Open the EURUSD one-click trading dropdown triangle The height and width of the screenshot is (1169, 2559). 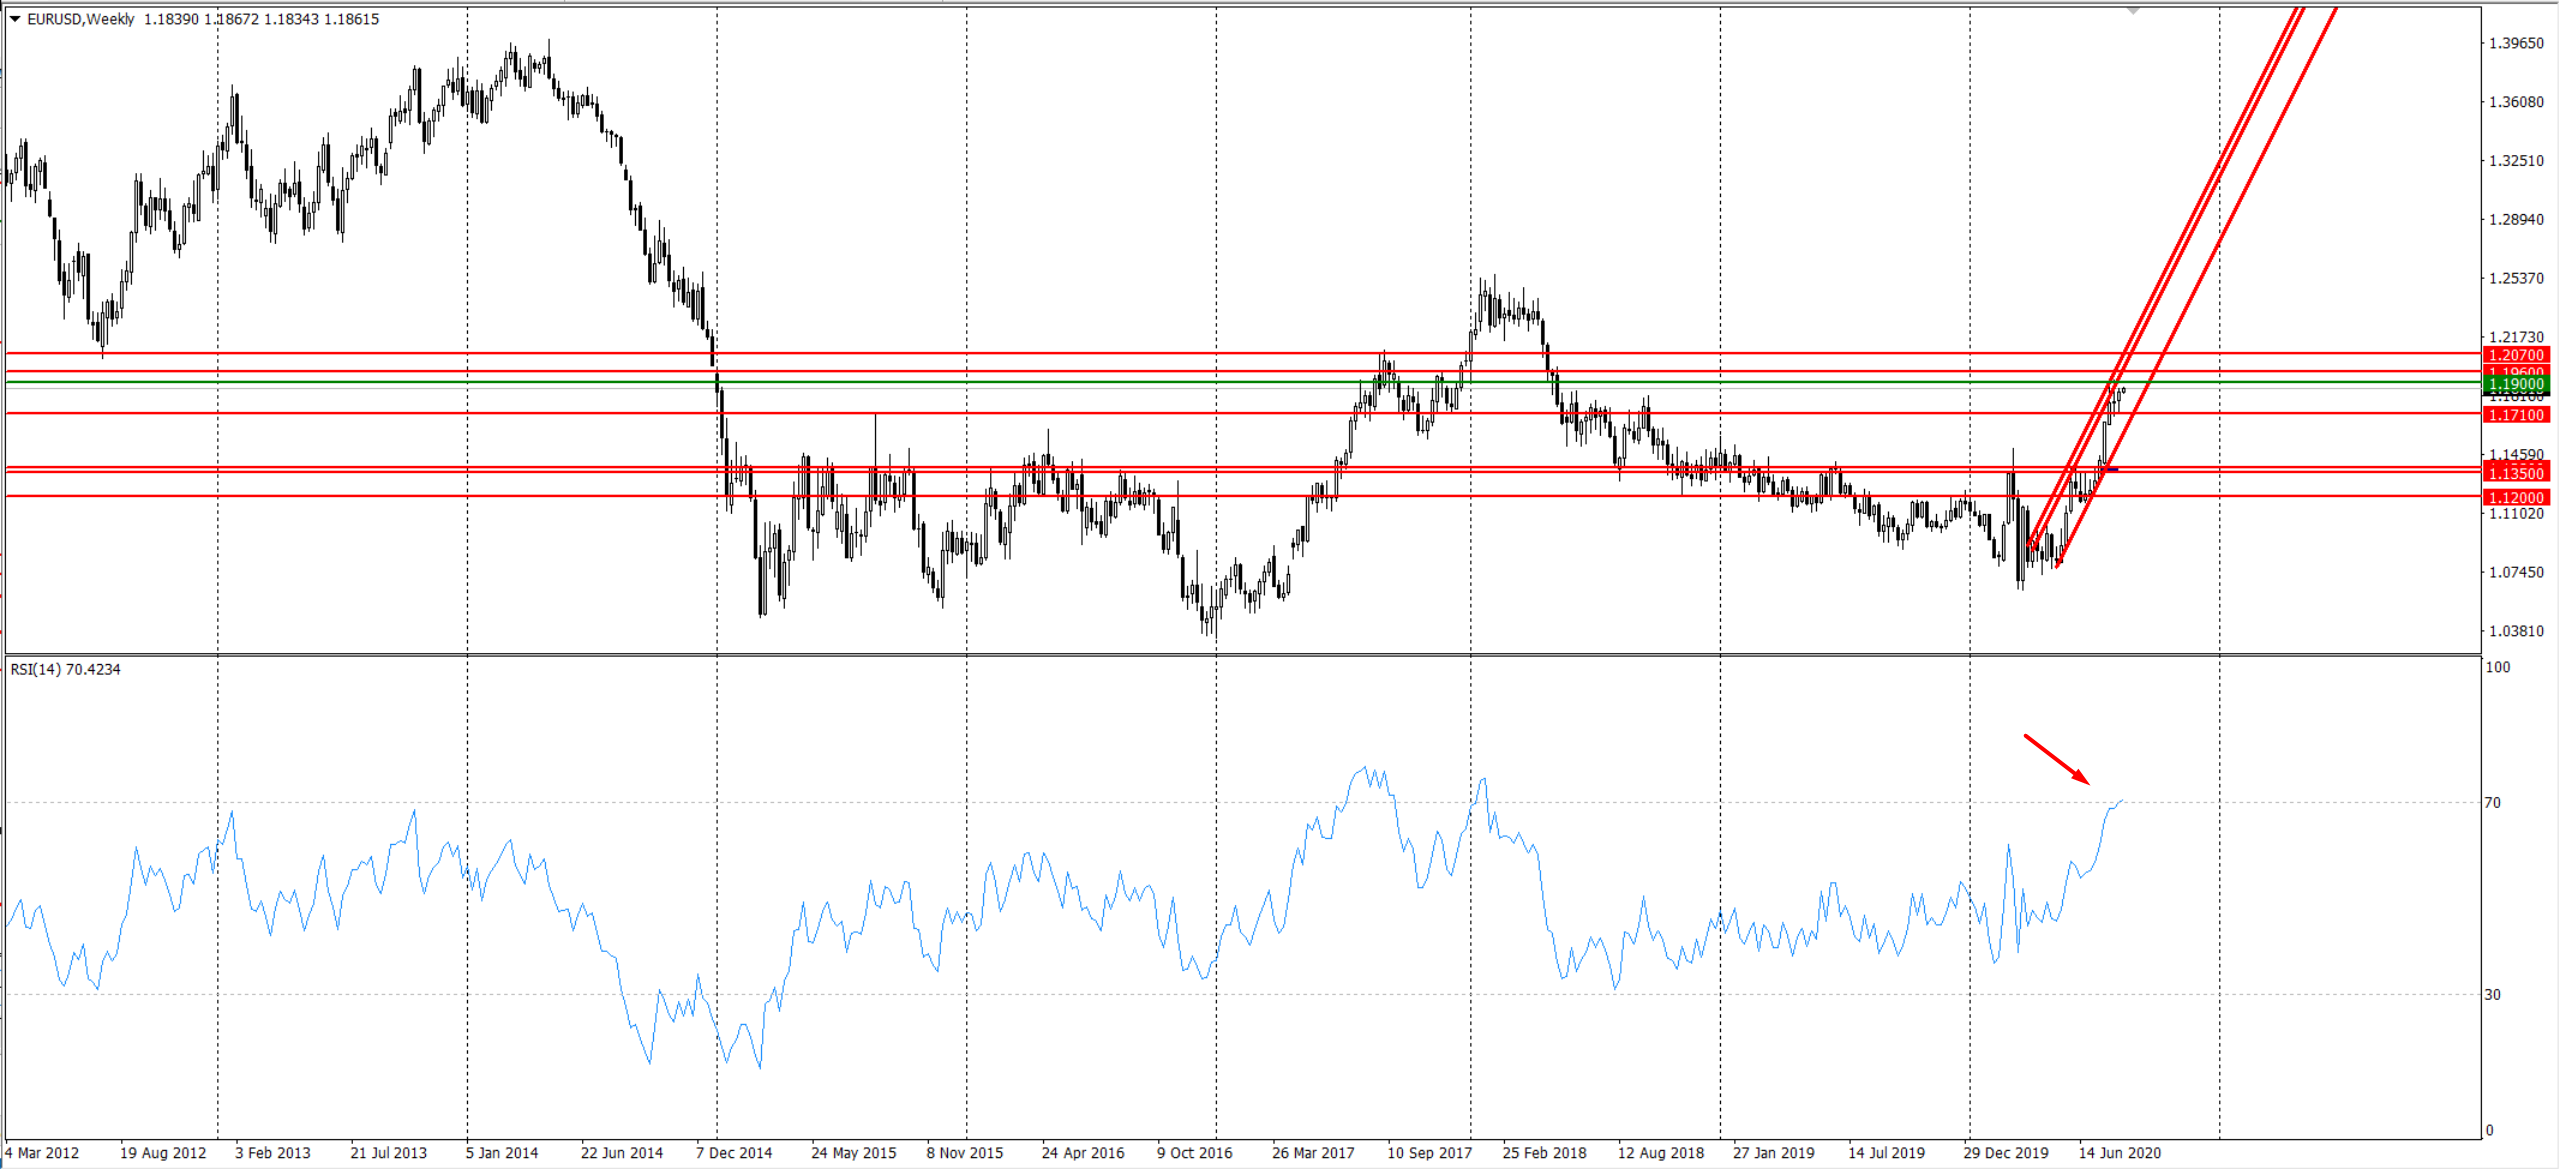click(x=15, y=19)
